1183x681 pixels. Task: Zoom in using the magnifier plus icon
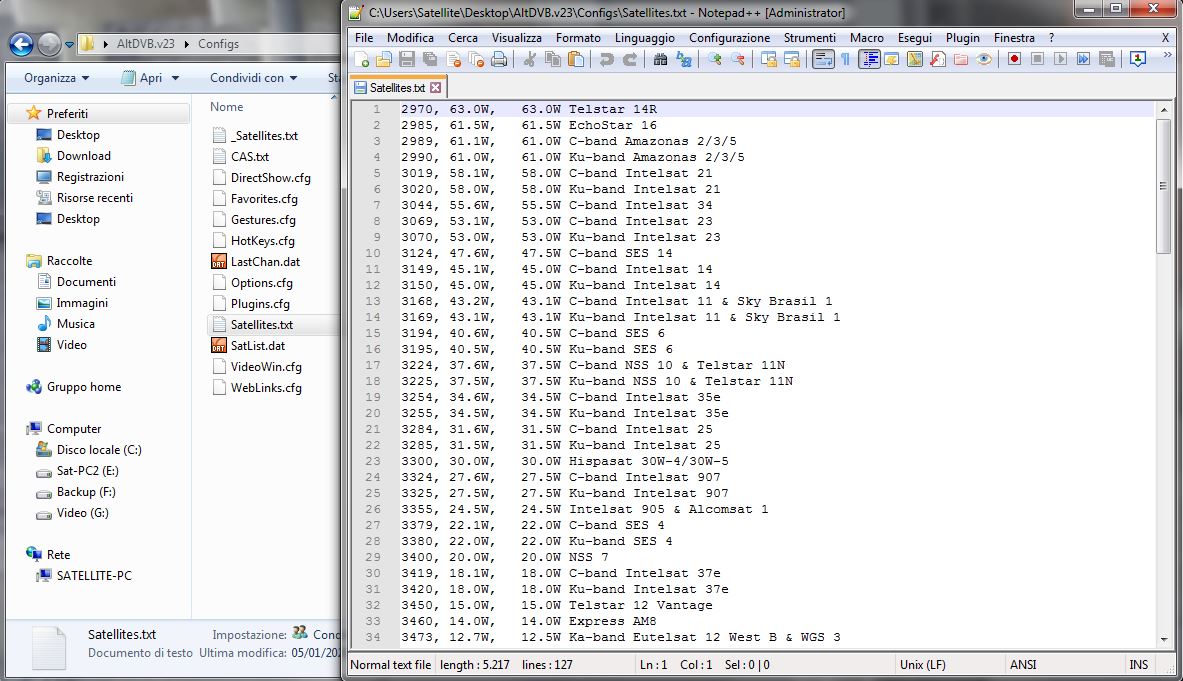pos(714,60)
